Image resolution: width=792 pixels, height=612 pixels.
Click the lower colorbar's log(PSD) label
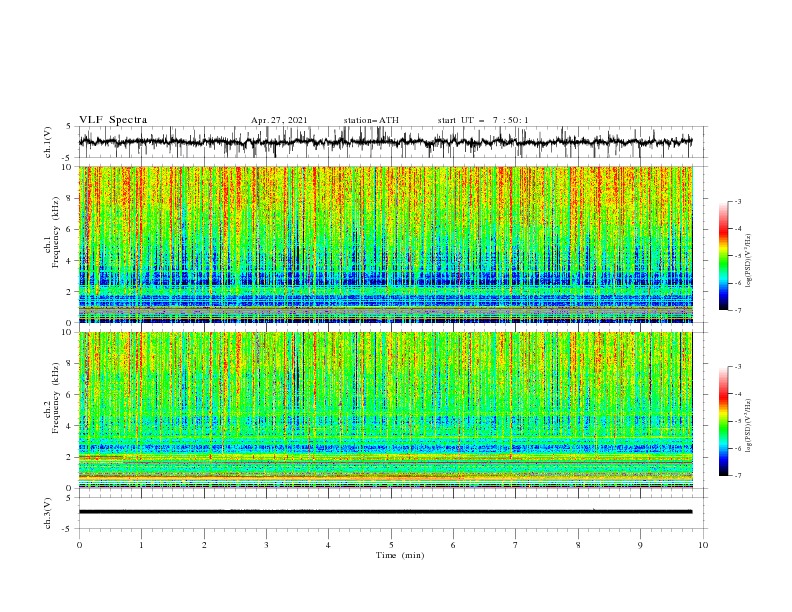pos(748,426)
